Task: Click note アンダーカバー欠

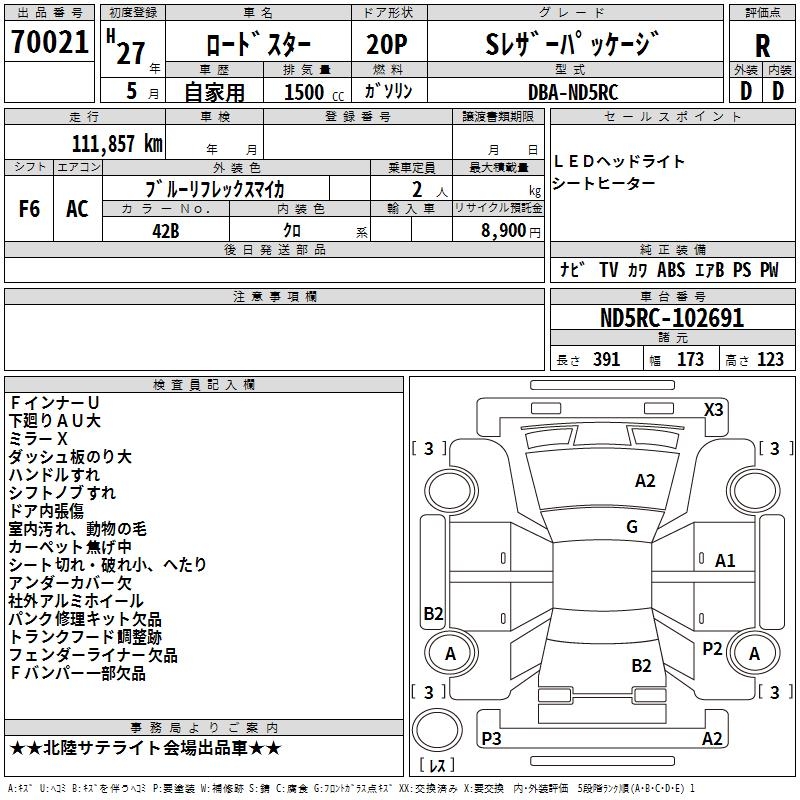Action: (x=70, y=583)
